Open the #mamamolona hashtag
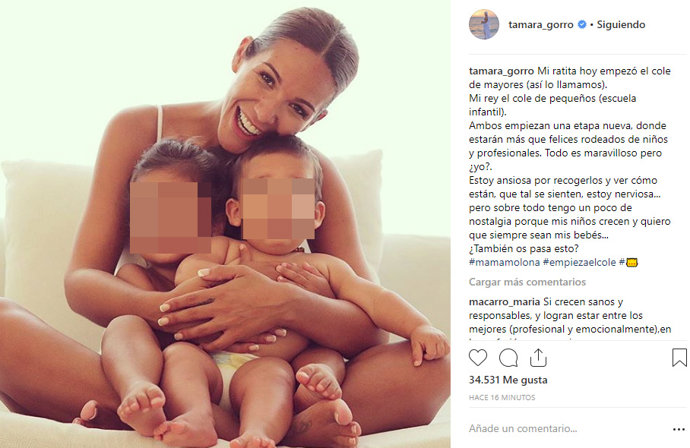Image resolution: width=690 pixels, height=448 pixels. coord(504,263)
